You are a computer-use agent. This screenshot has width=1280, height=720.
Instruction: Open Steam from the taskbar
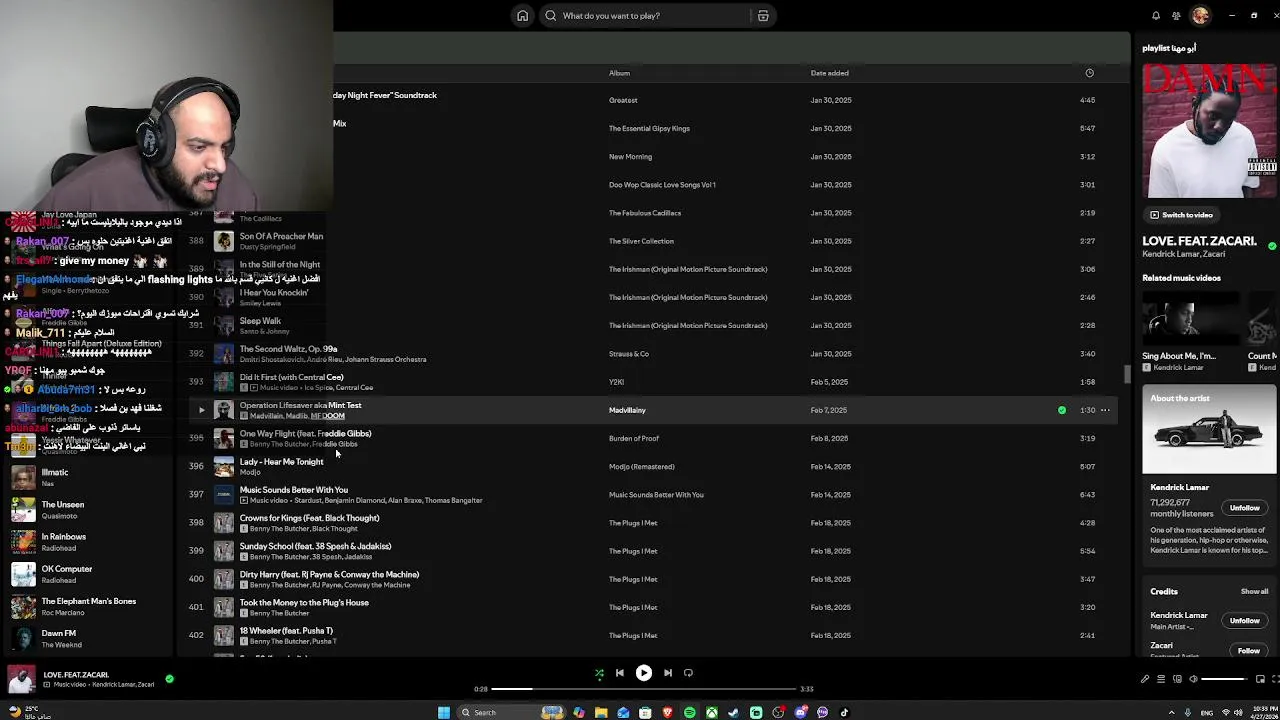click(x=734, y=712)
